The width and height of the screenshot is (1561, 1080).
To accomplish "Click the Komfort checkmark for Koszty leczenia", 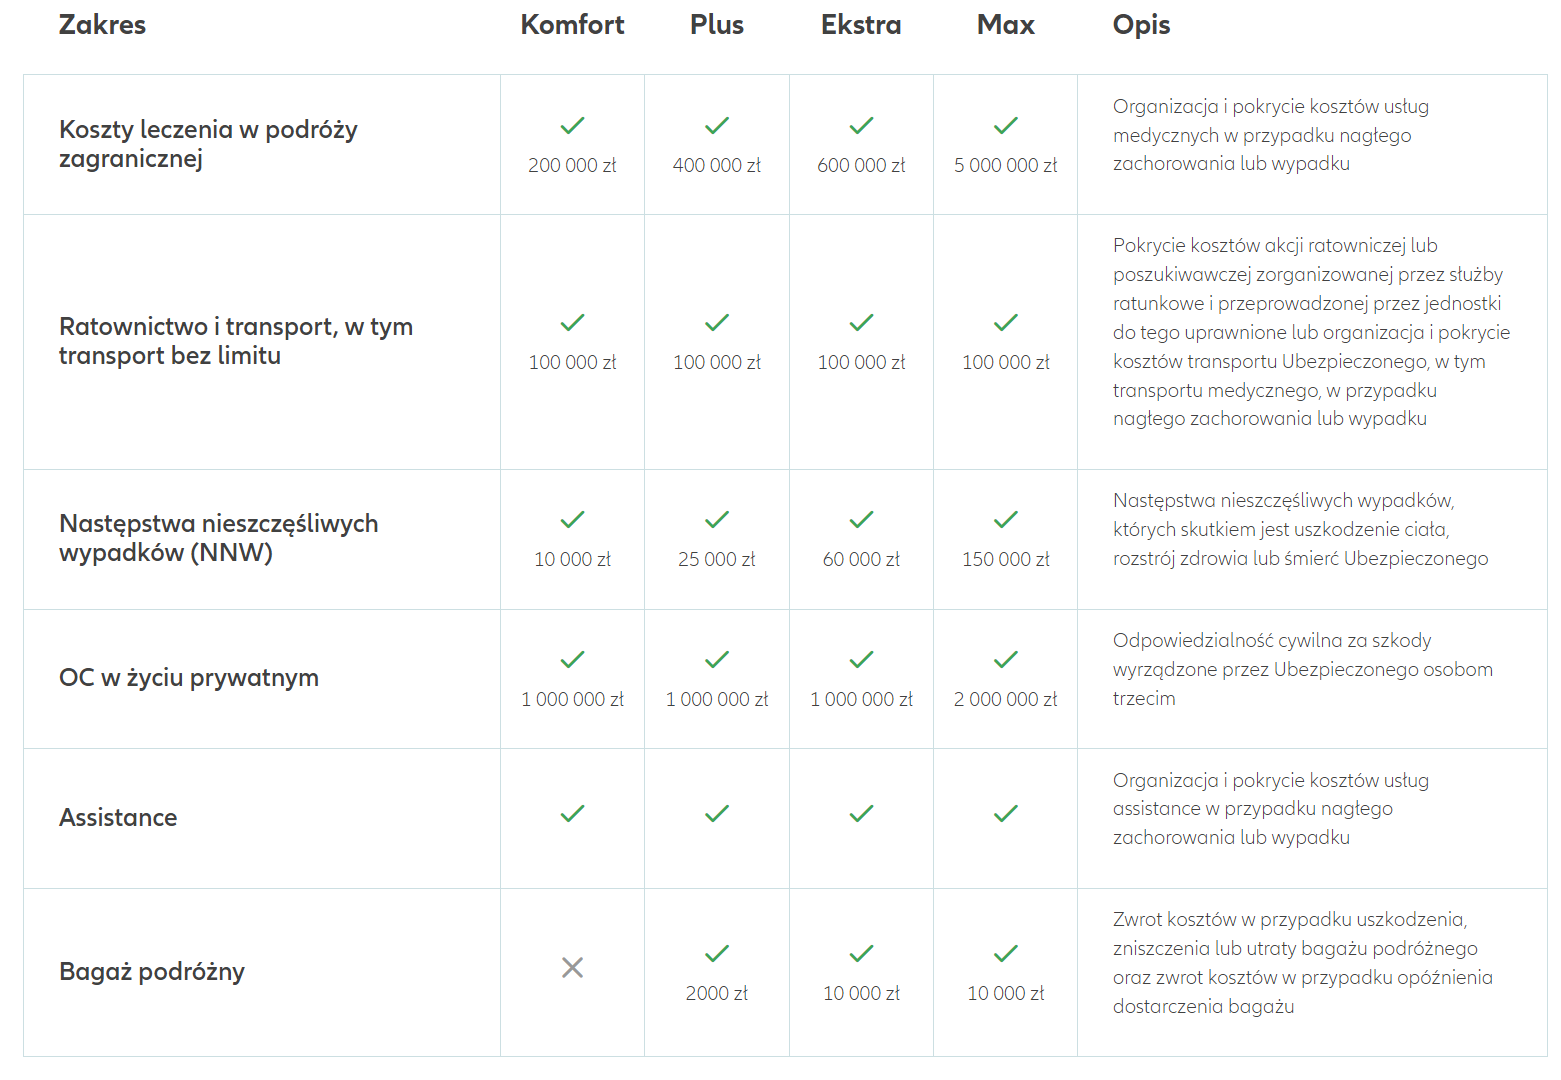I will tap(572, 126).
